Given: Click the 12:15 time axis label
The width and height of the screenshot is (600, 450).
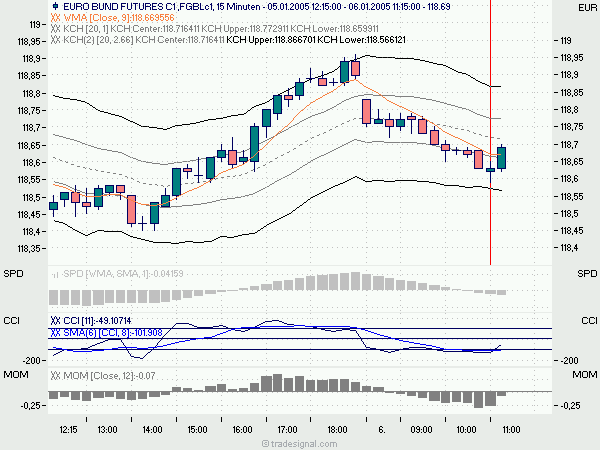Looking at the screenshot, I should click(68, 430).
